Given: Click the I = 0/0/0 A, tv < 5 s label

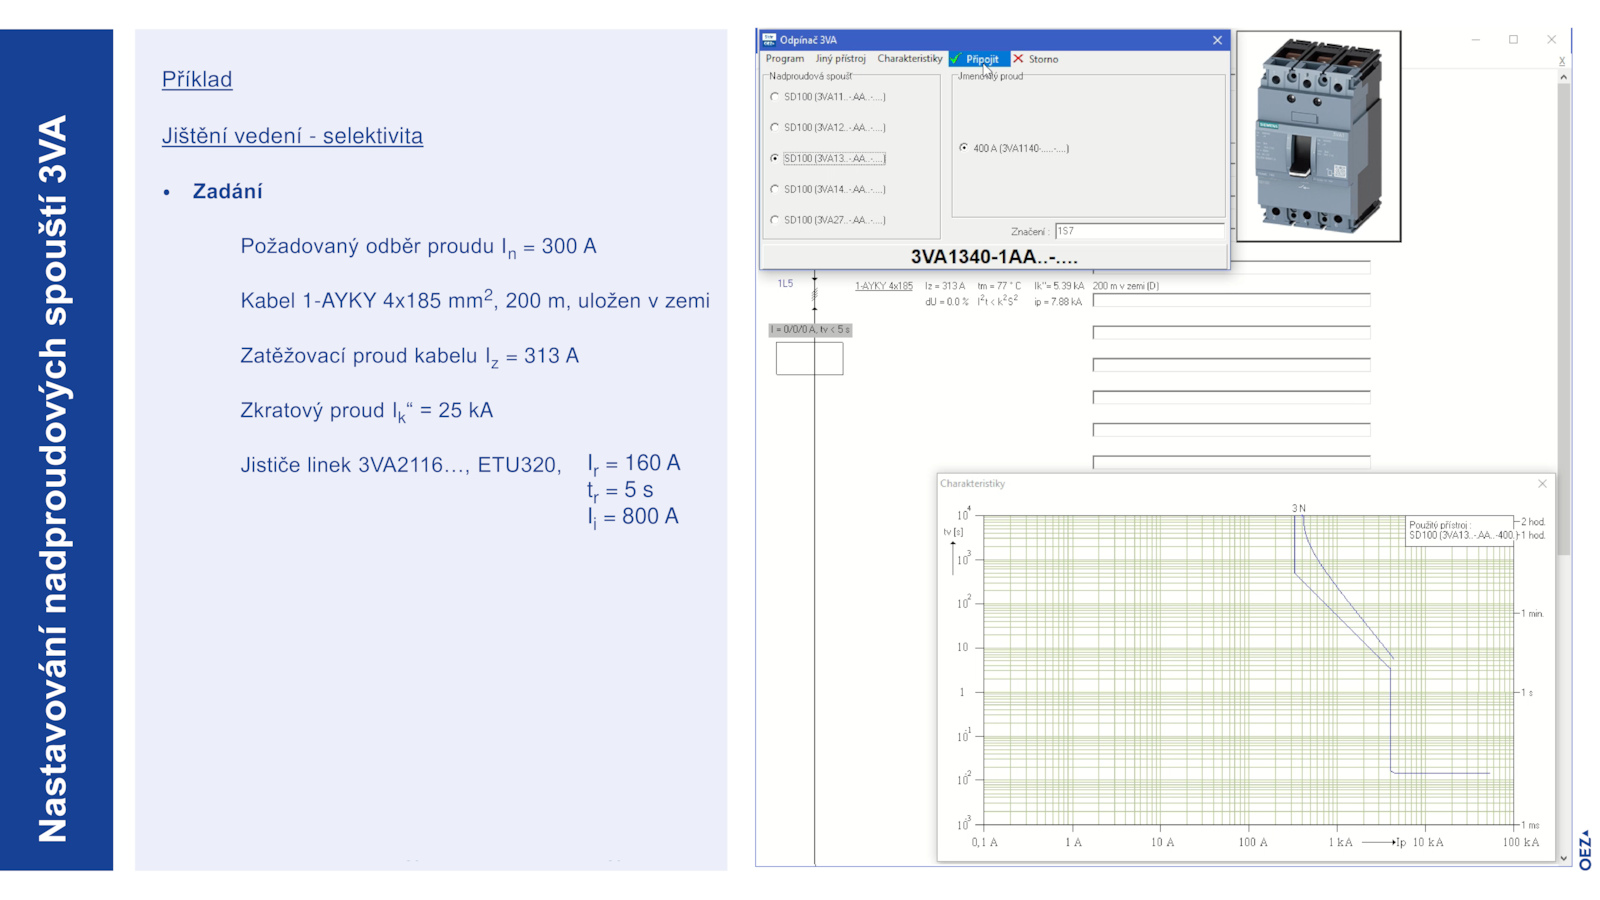Looking at the screenshot, I should pyautogui.click(x=810, y=330).
